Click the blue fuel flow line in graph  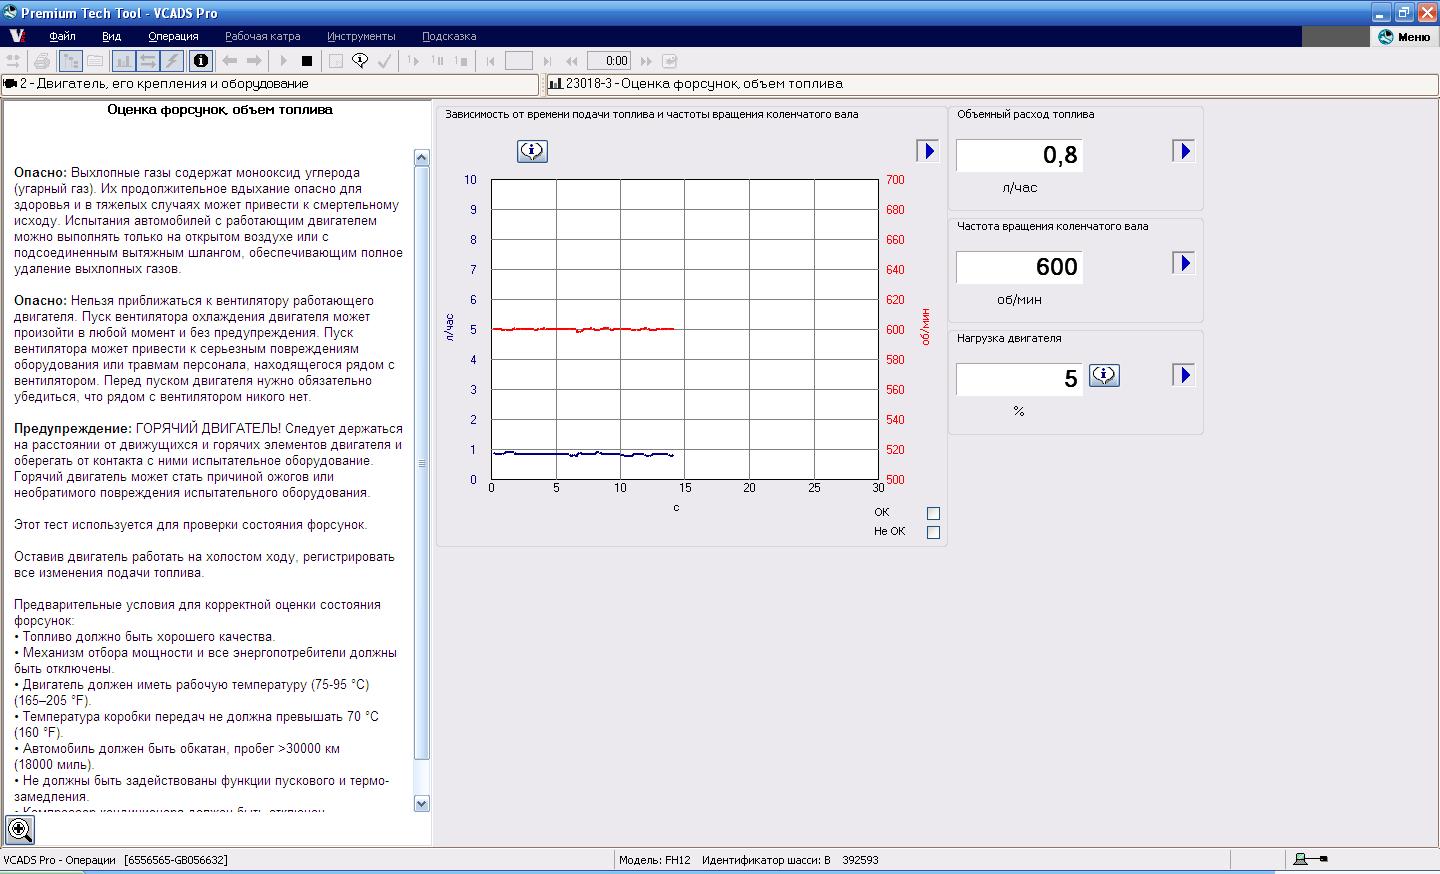click(x=583, y=454)
